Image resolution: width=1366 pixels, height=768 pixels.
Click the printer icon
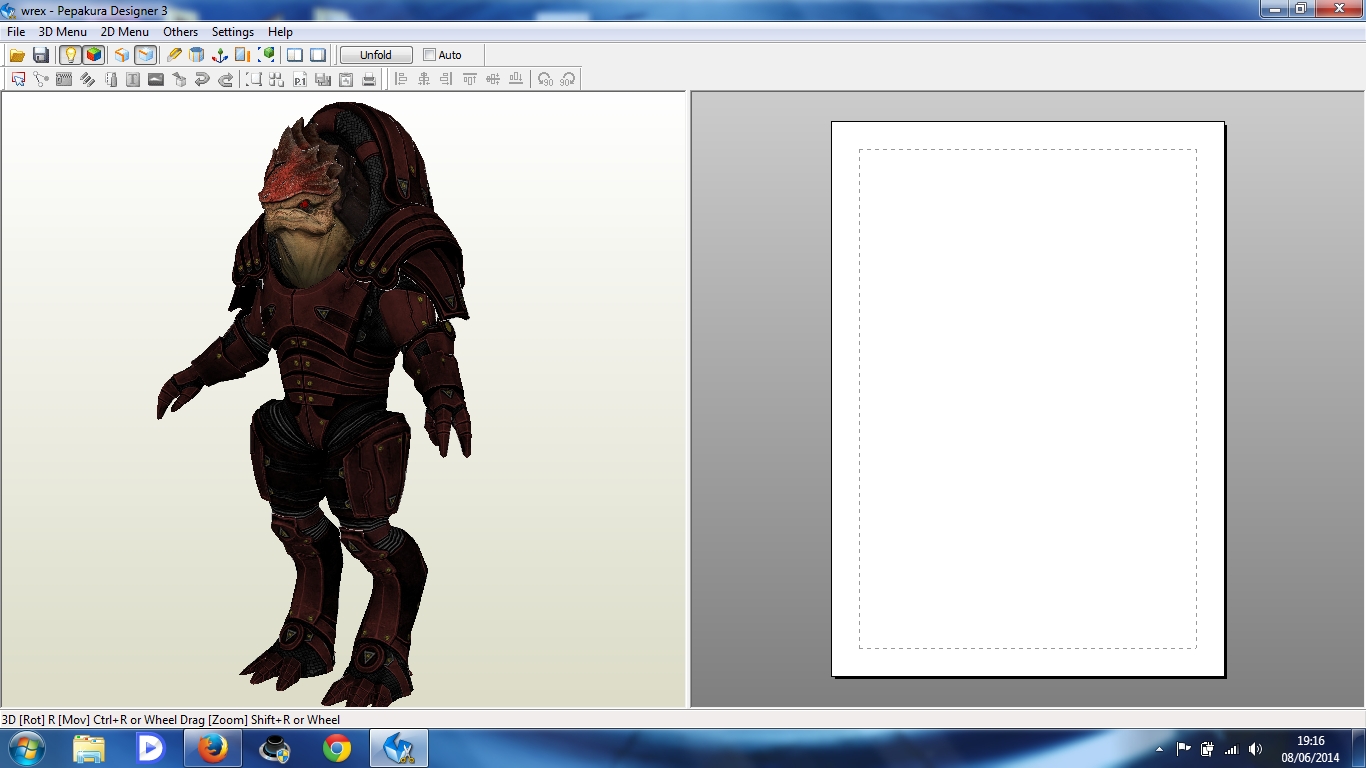[369, 79]
